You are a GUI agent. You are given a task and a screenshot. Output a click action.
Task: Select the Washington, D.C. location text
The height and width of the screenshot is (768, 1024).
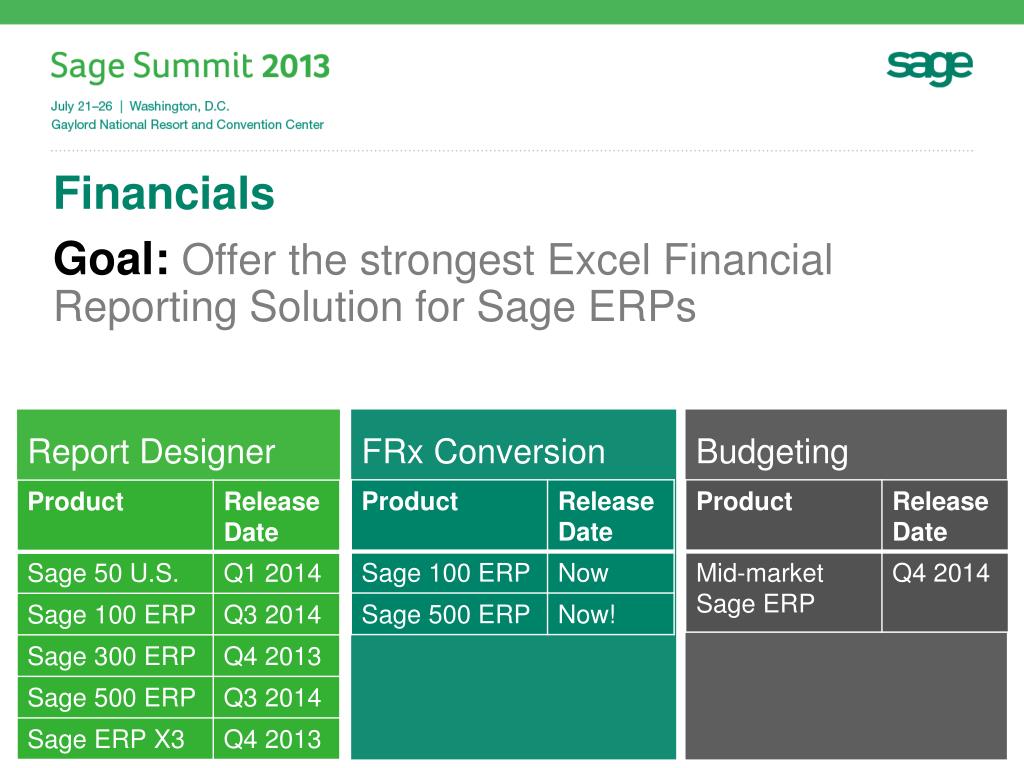pos(179,106)
